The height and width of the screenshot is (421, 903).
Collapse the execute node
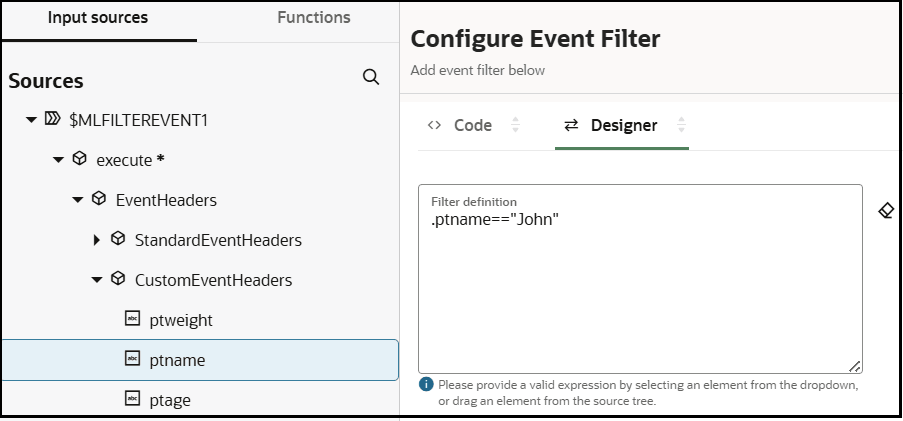[x=58, y=160]
